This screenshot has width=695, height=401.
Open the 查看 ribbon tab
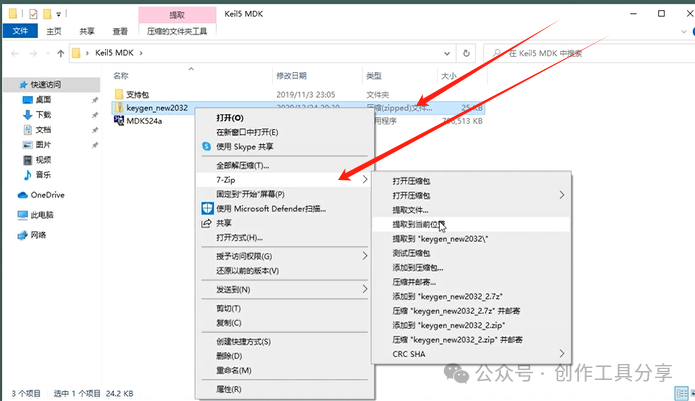click(120, 31)
